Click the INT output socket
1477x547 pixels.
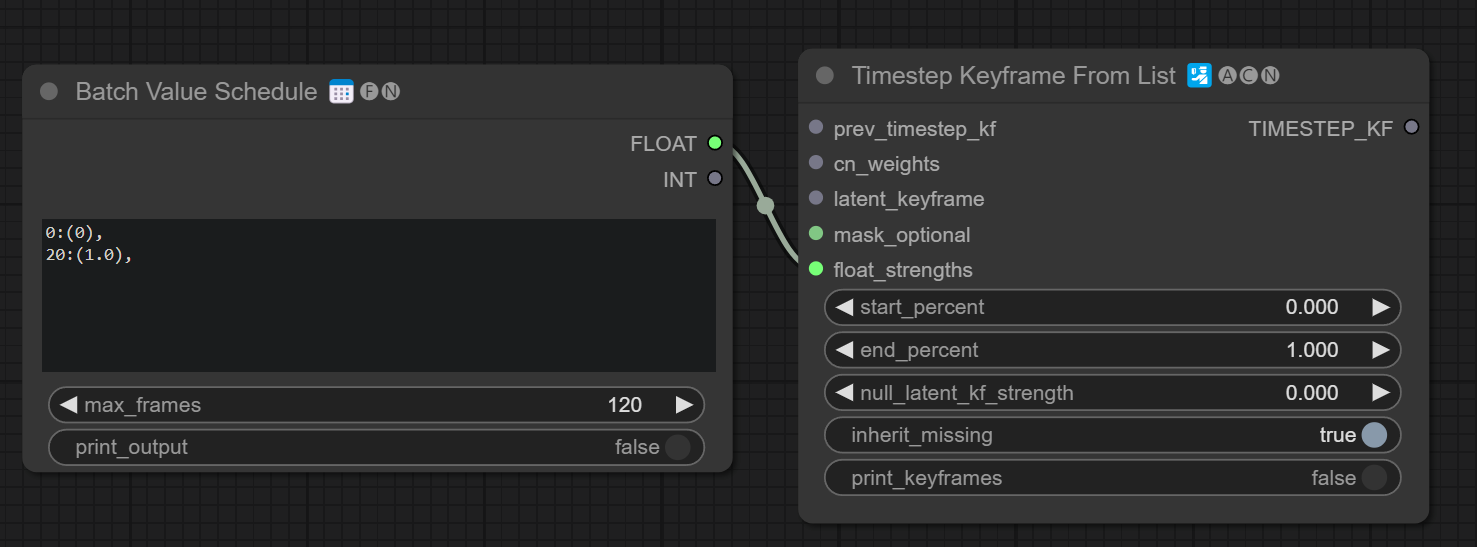click(714, 179)
